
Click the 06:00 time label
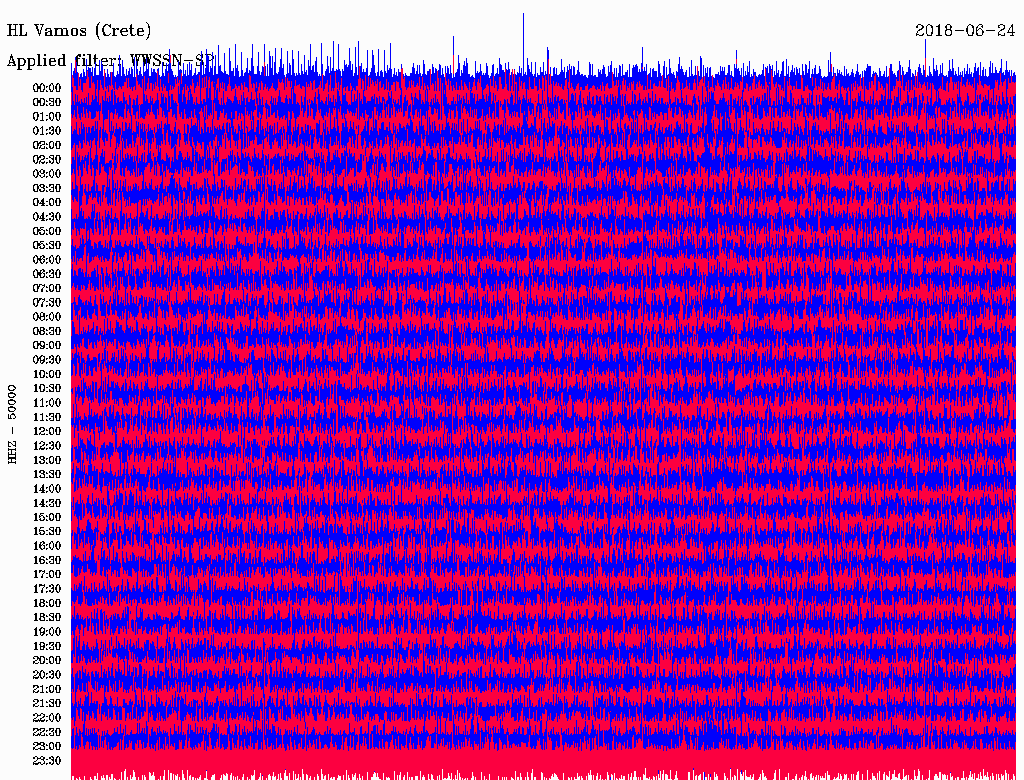[47, 260]
